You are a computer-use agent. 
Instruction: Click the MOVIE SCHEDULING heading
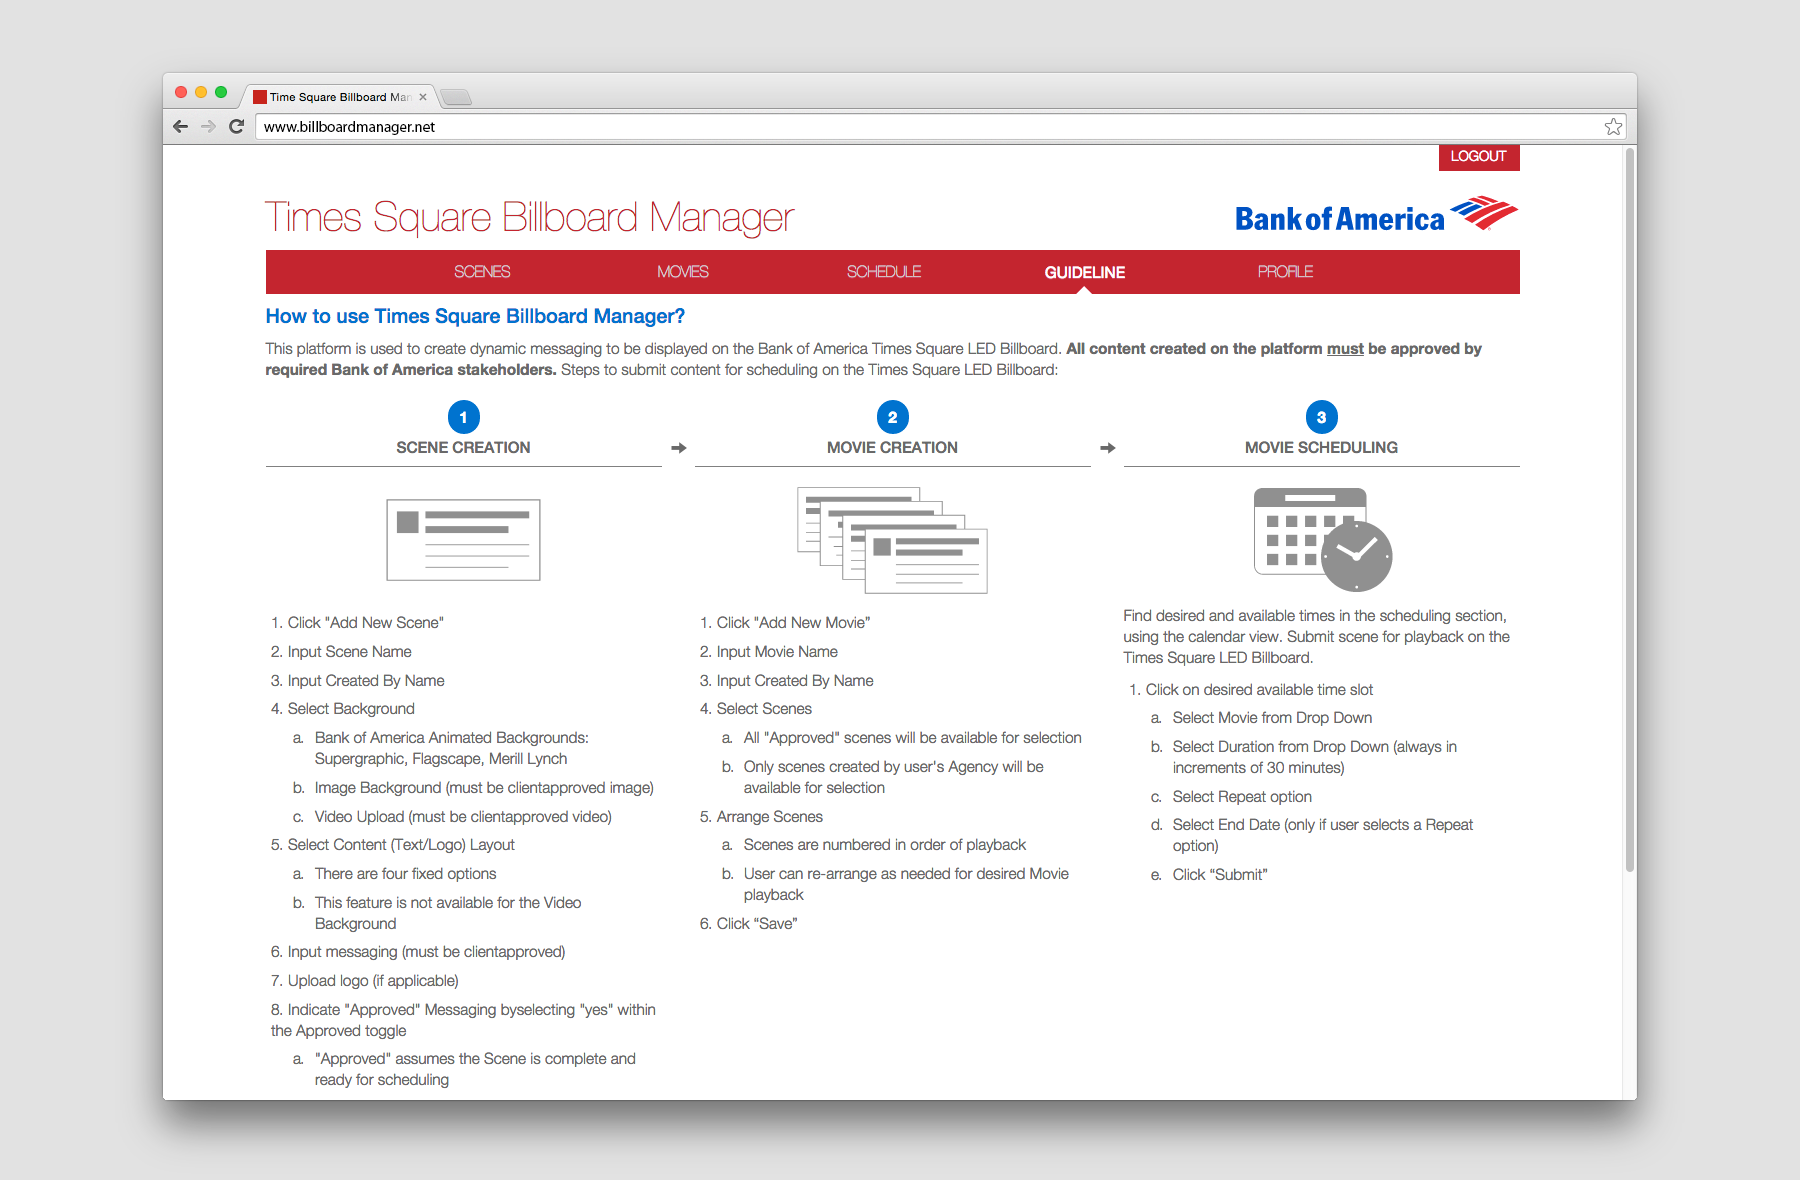1321,448
